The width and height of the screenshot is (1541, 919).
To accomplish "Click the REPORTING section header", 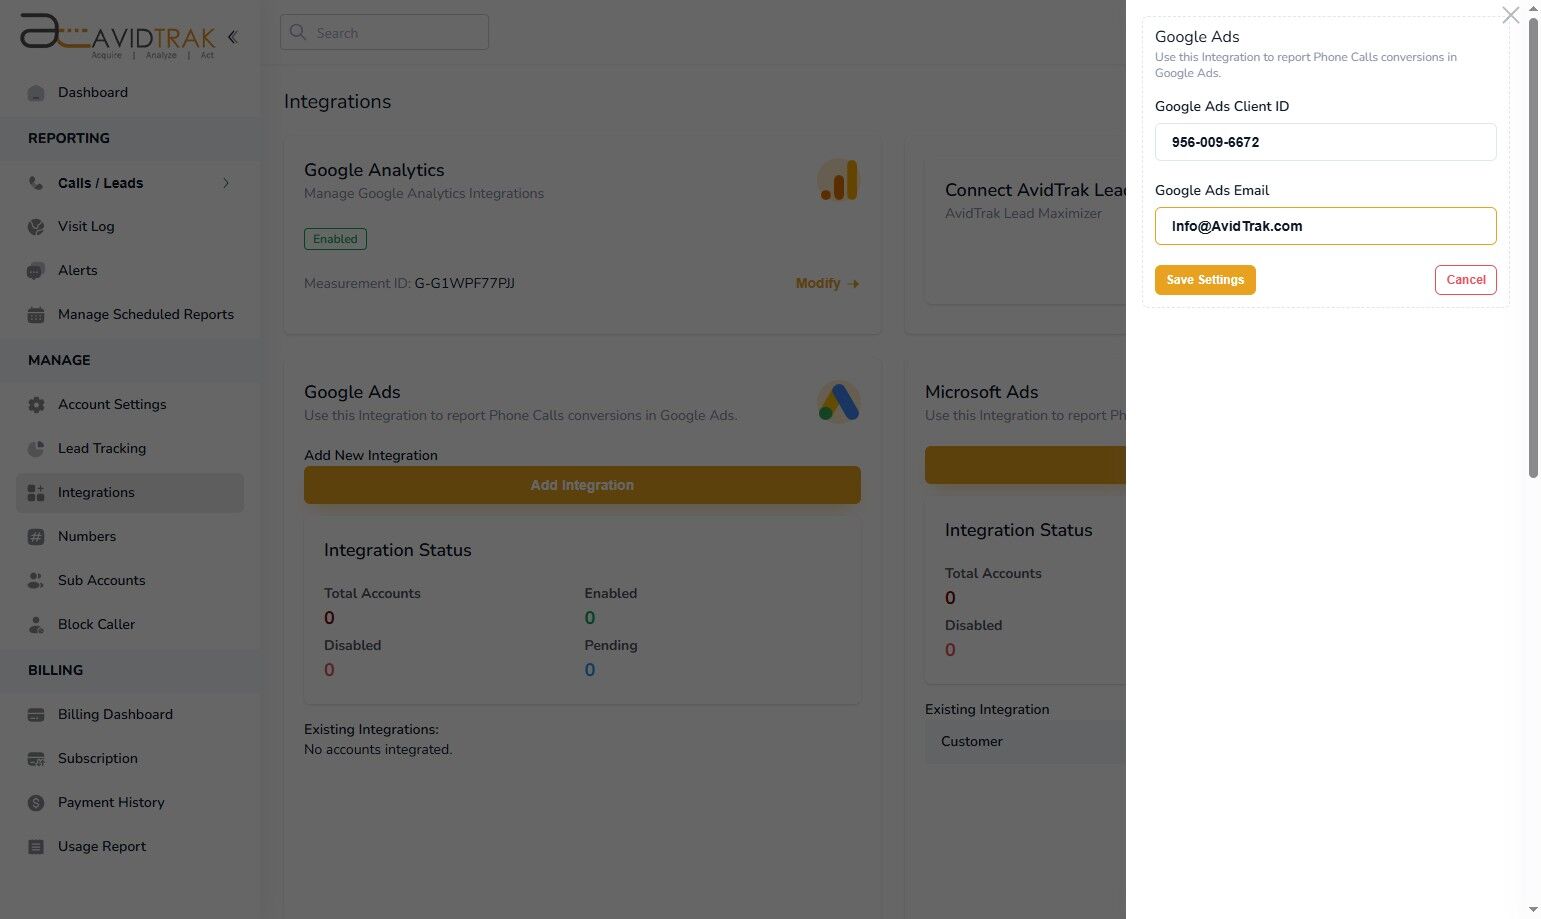I will 69,139.
